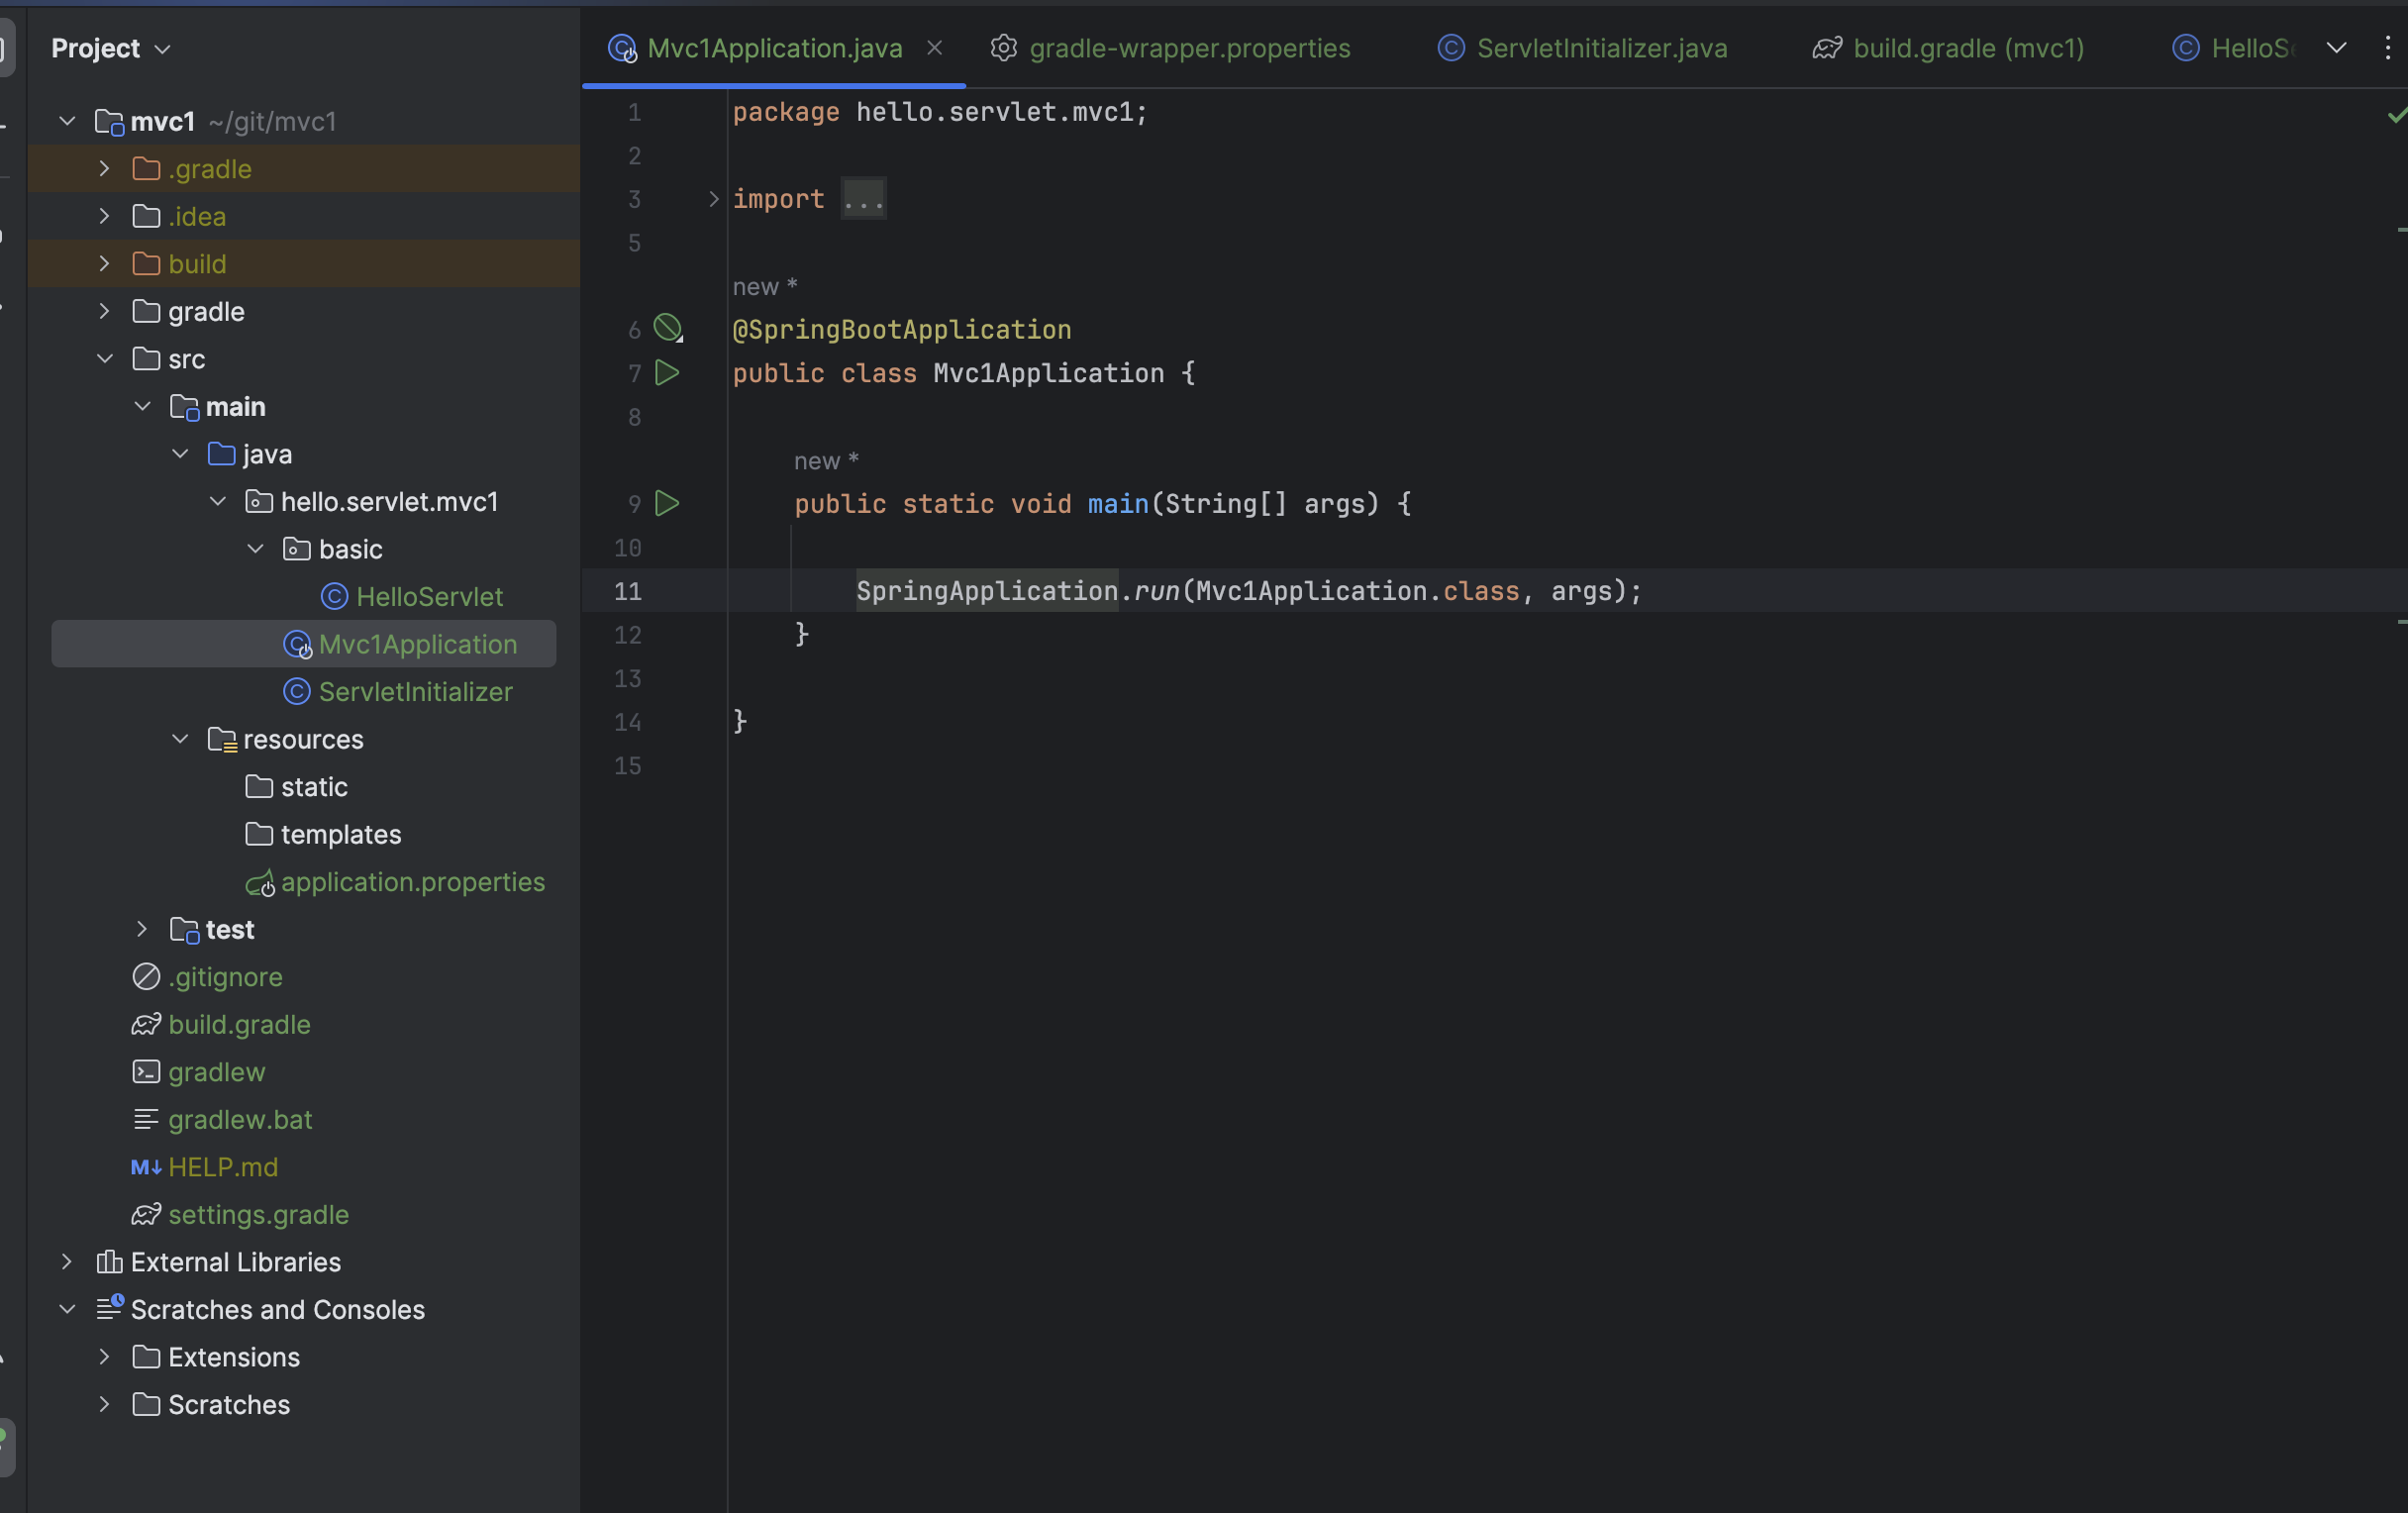
Task: Select templates folder in project tree
Action: [x=304, y=835]
